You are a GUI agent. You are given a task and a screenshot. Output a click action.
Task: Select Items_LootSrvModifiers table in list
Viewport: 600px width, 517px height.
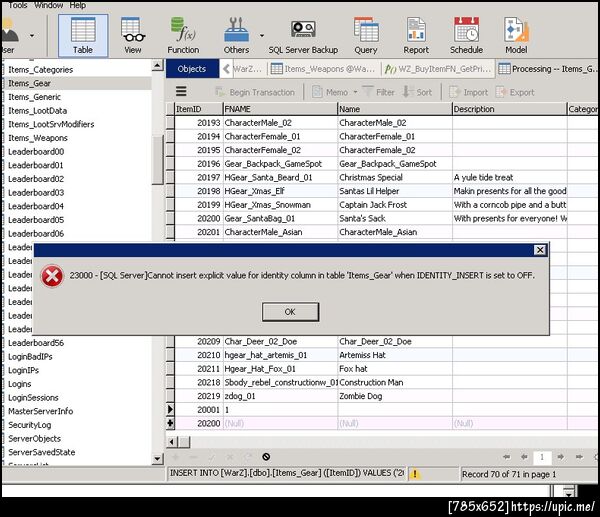point(51,124)
